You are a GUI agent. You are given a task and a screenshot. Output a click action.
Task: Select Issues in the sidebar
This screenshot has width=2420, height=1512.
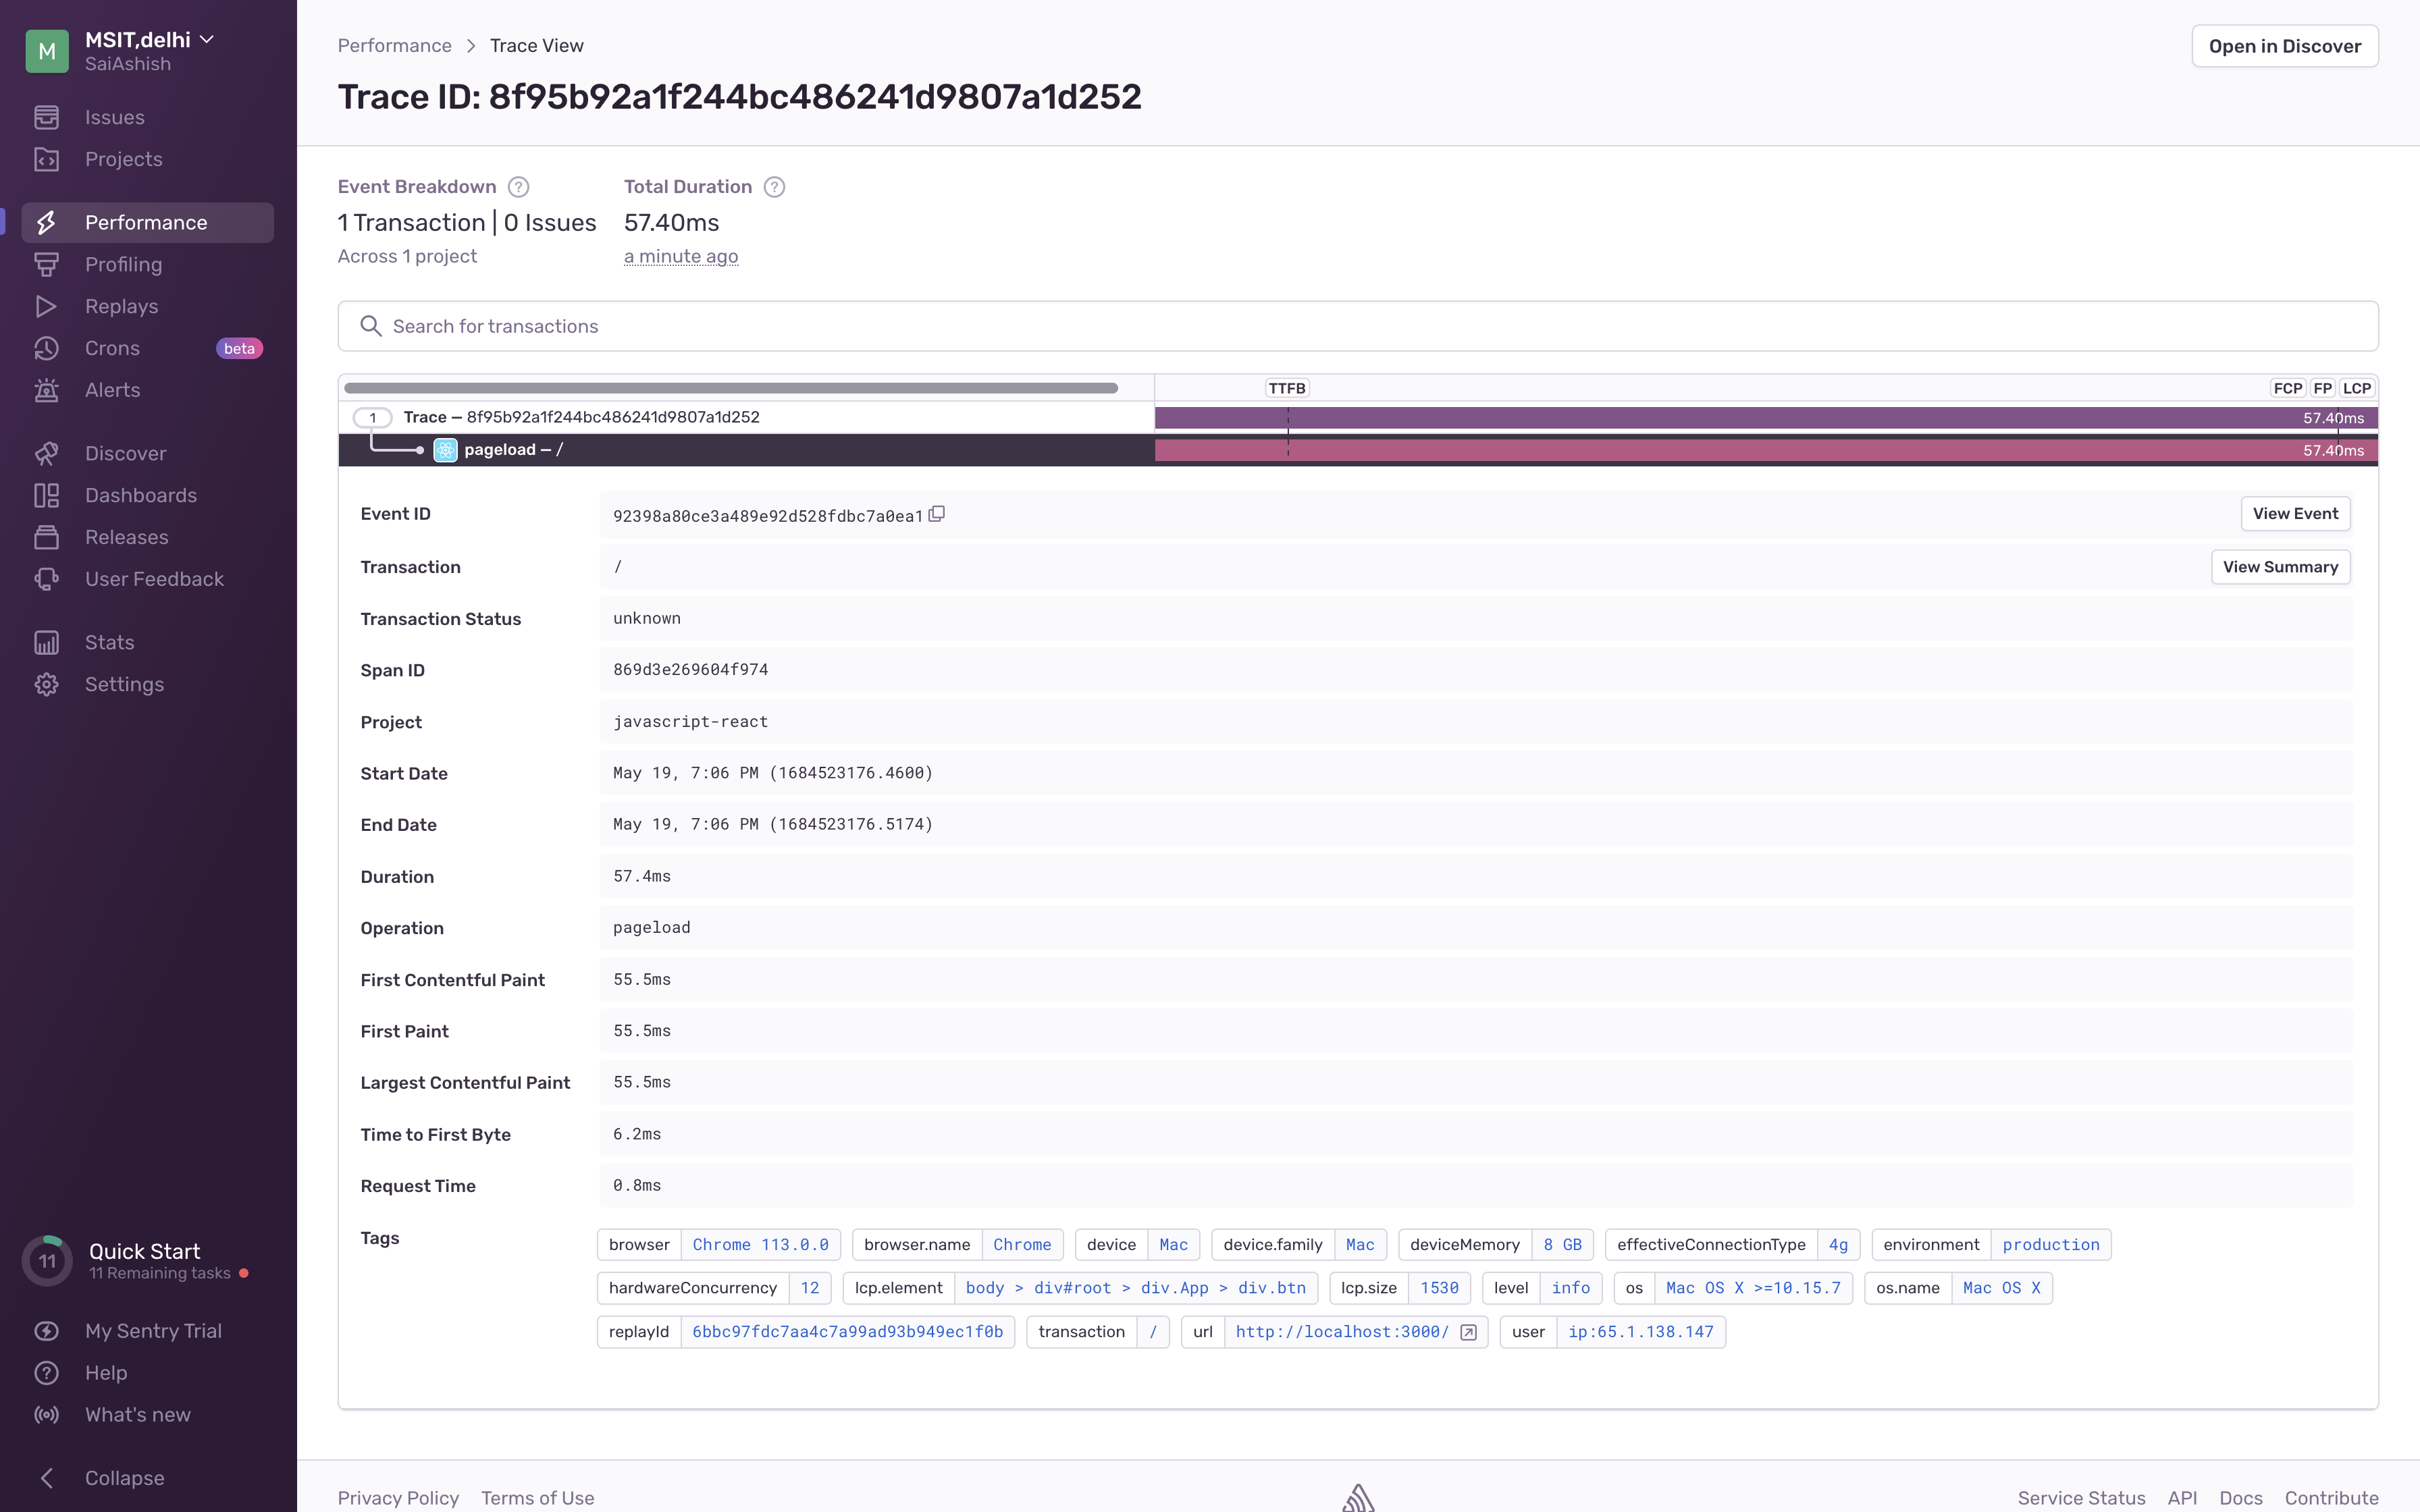pyautogui.click(x=114, y=117)
